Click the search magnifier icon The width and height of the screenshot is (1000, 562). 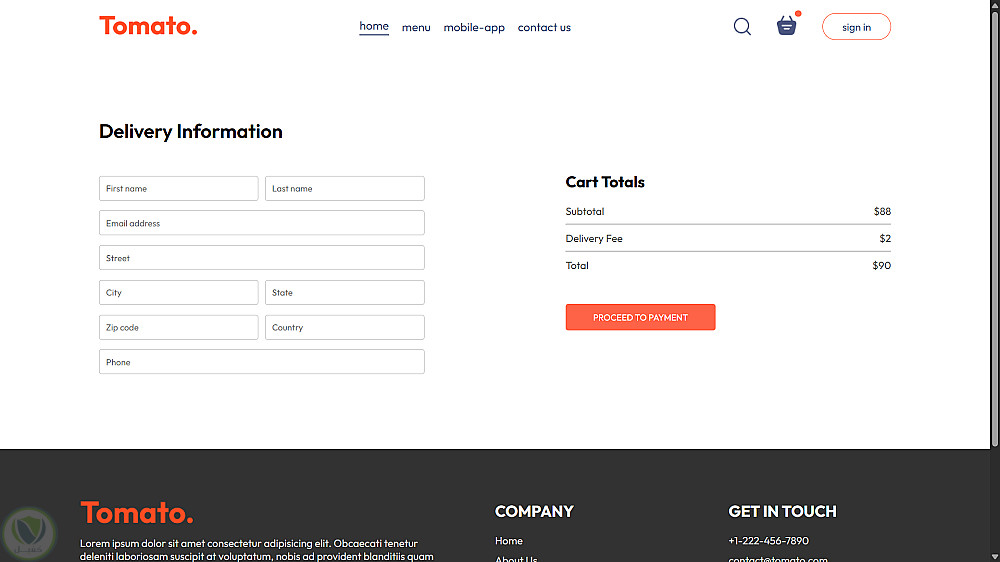coord(742,27)
